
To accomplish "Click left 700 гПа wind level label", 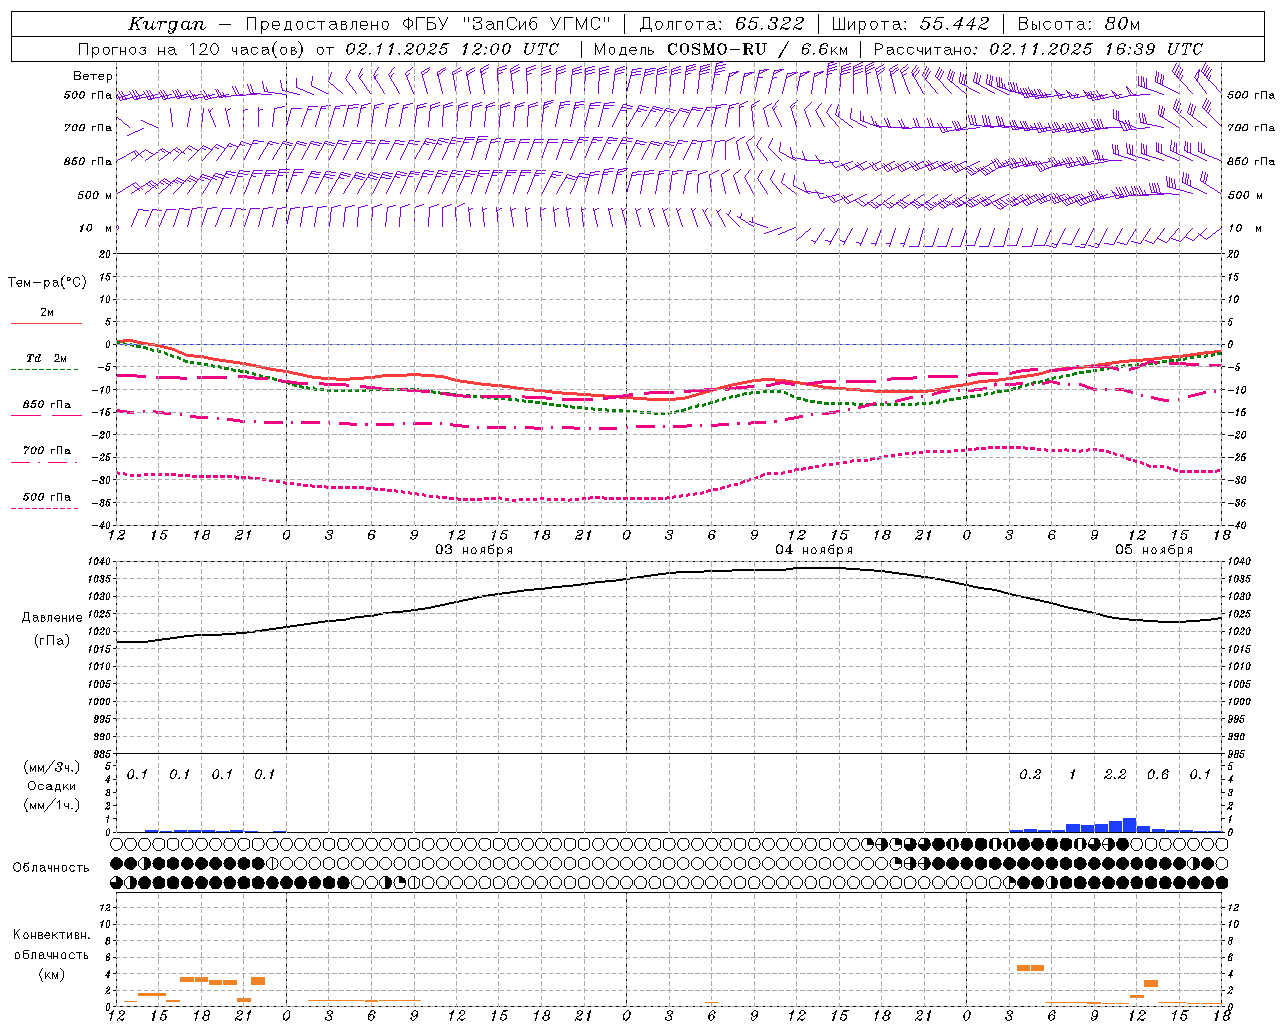I will pyautogui.click(x=88, y=128).
